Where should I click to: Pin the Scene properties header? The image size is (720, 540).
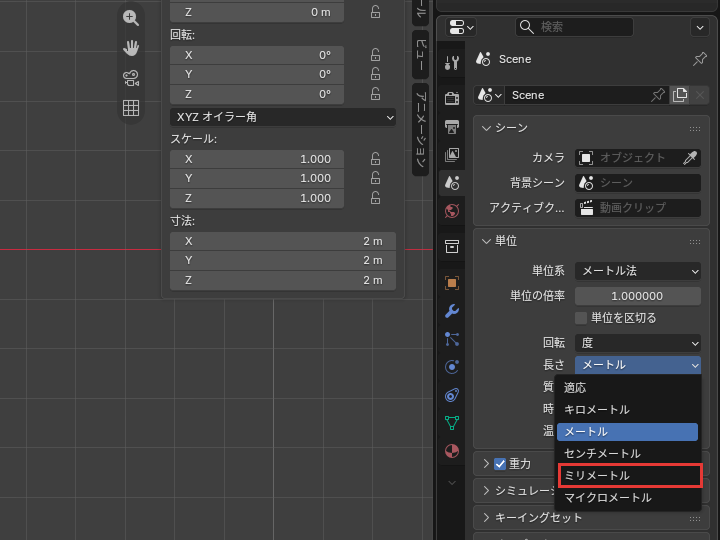699,59
